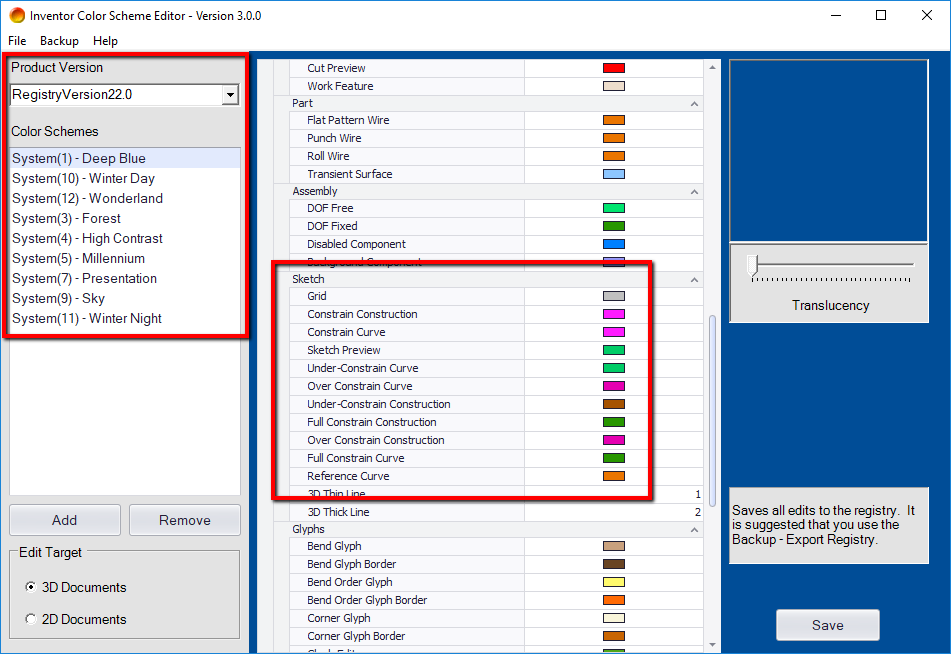Click the Transient Surface color swatch
The height and width of the screenshot is (654, 951).
point(614,174)
